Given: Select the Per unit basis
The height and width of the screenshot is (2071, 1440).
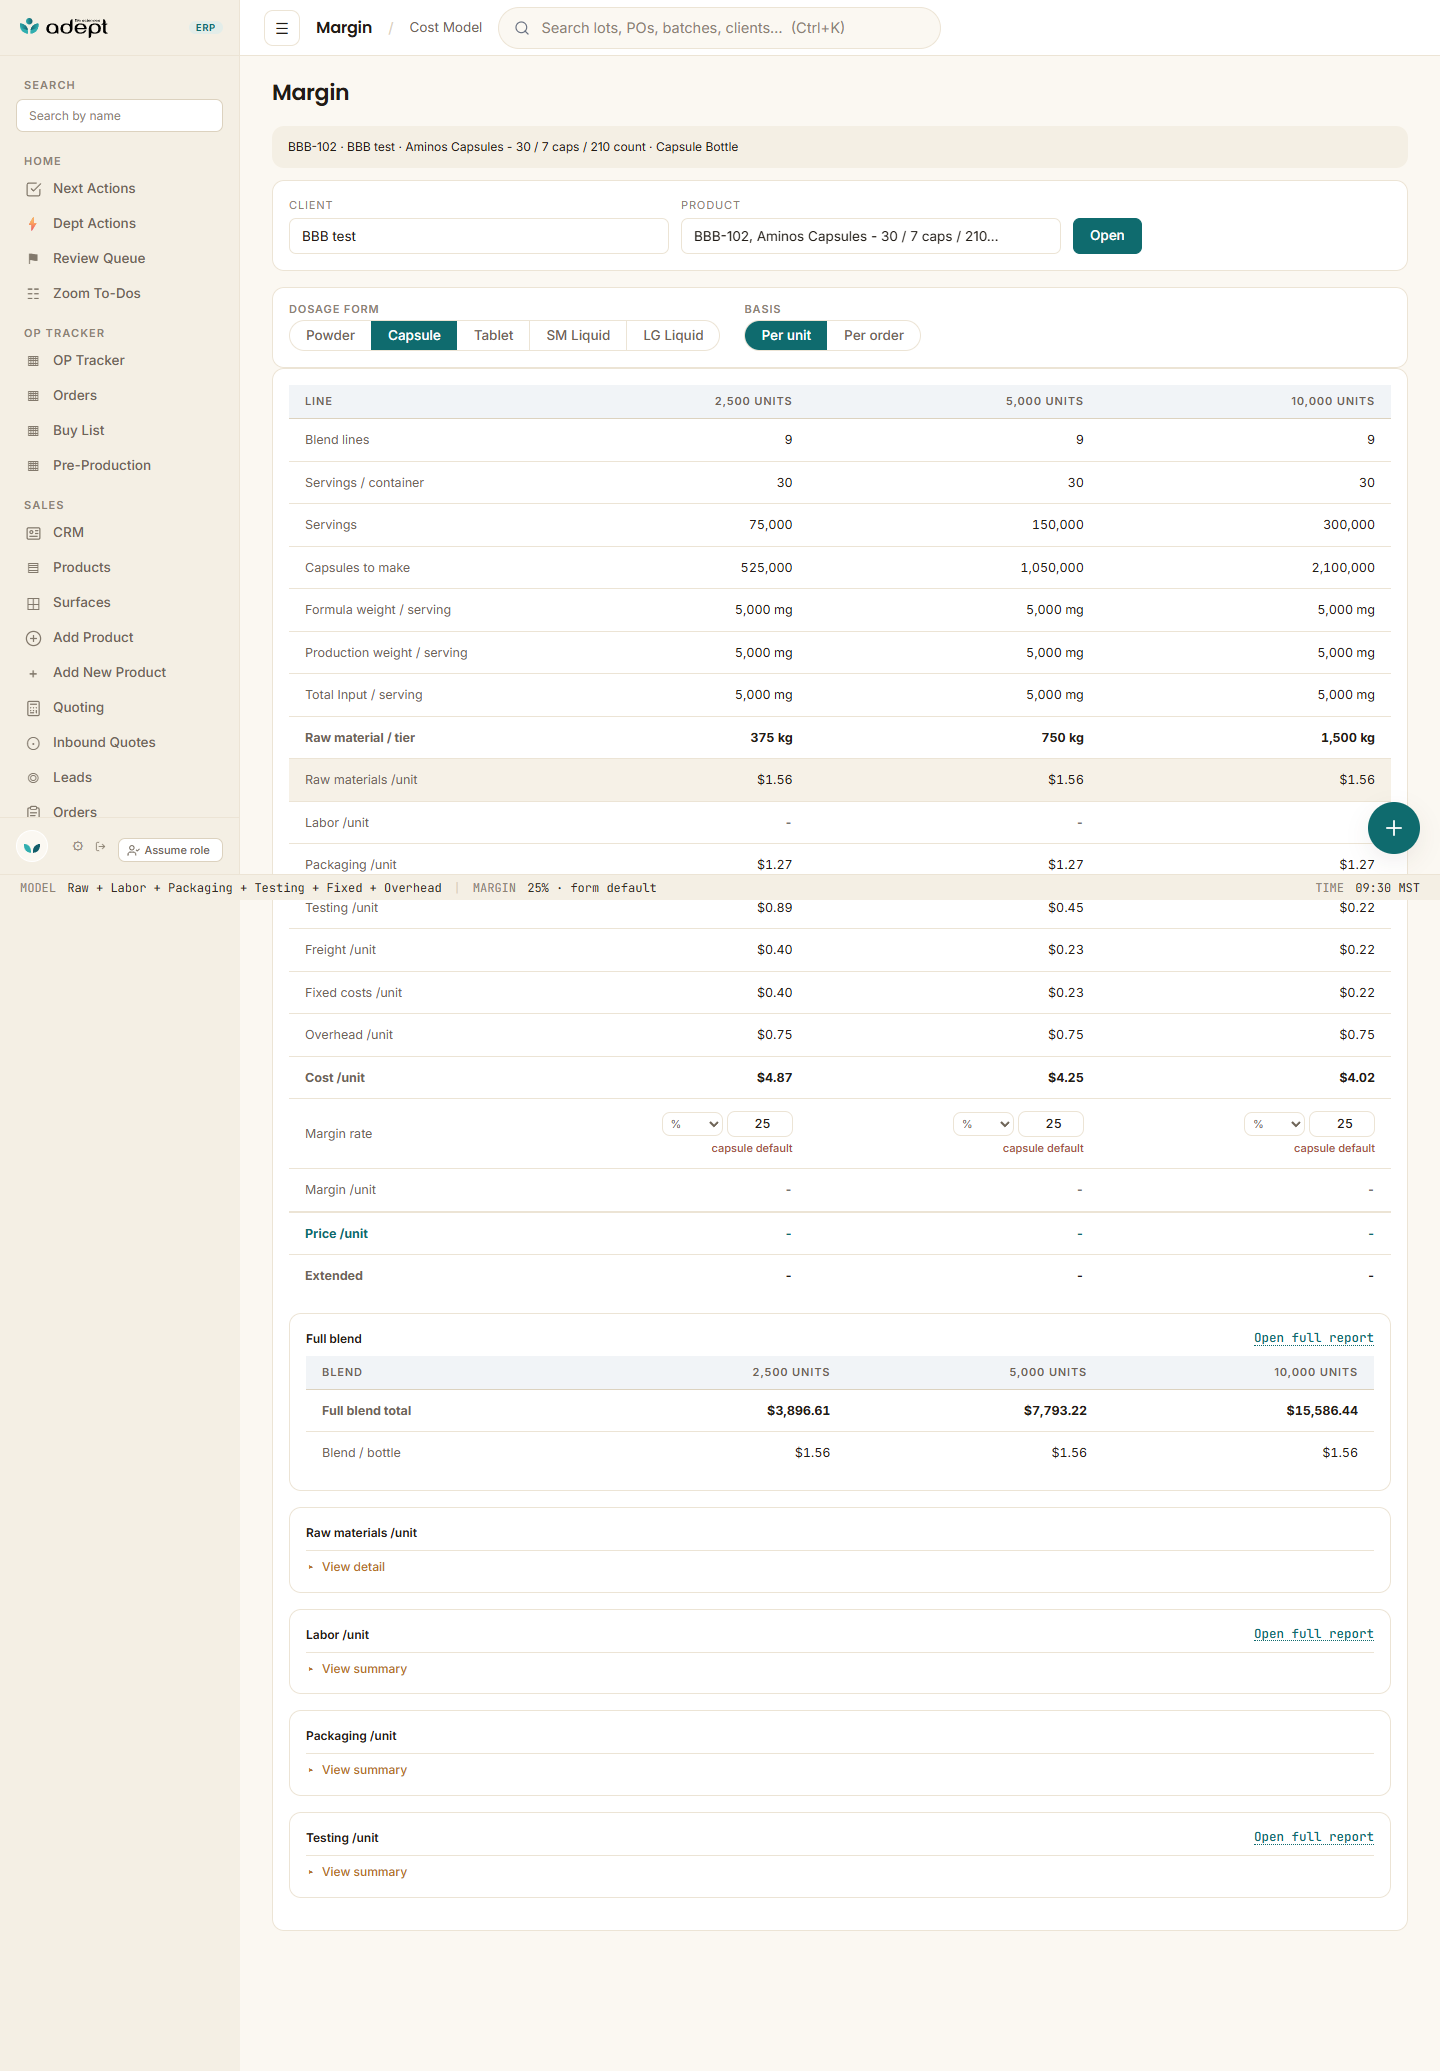Looking at the screenshot, I should (x=786, y=336).
